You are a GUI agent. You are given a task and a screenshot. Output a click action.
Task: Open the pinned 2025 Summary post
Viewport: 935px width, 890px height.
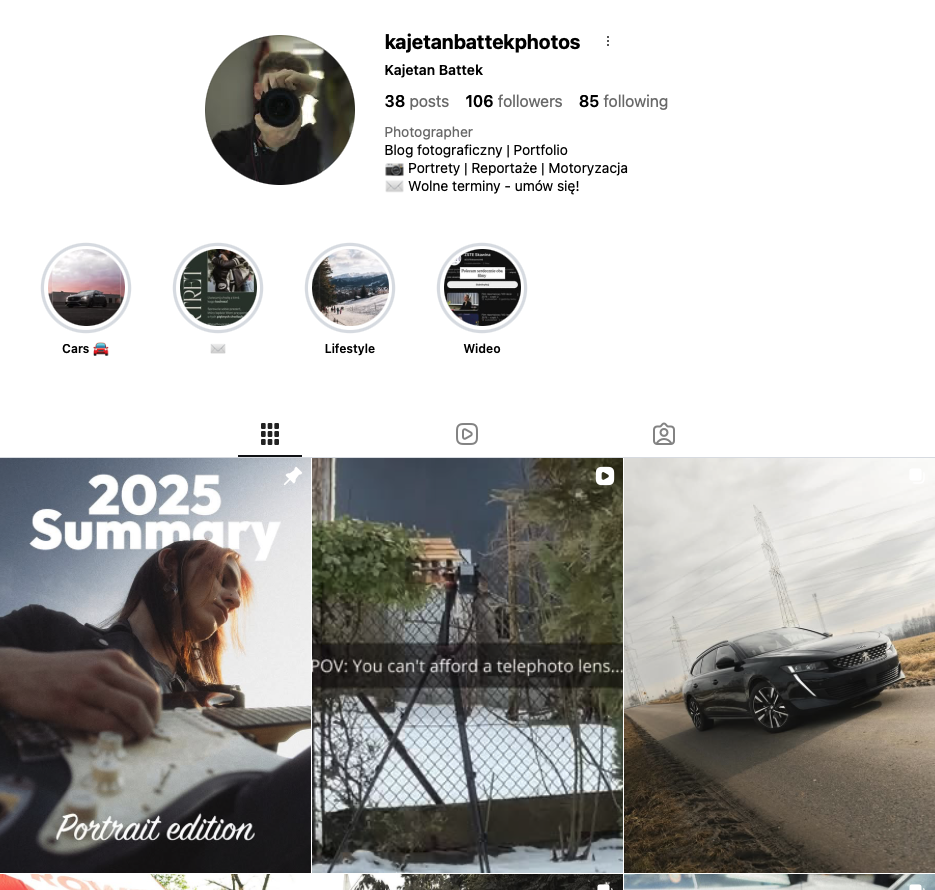pos(155,665)
